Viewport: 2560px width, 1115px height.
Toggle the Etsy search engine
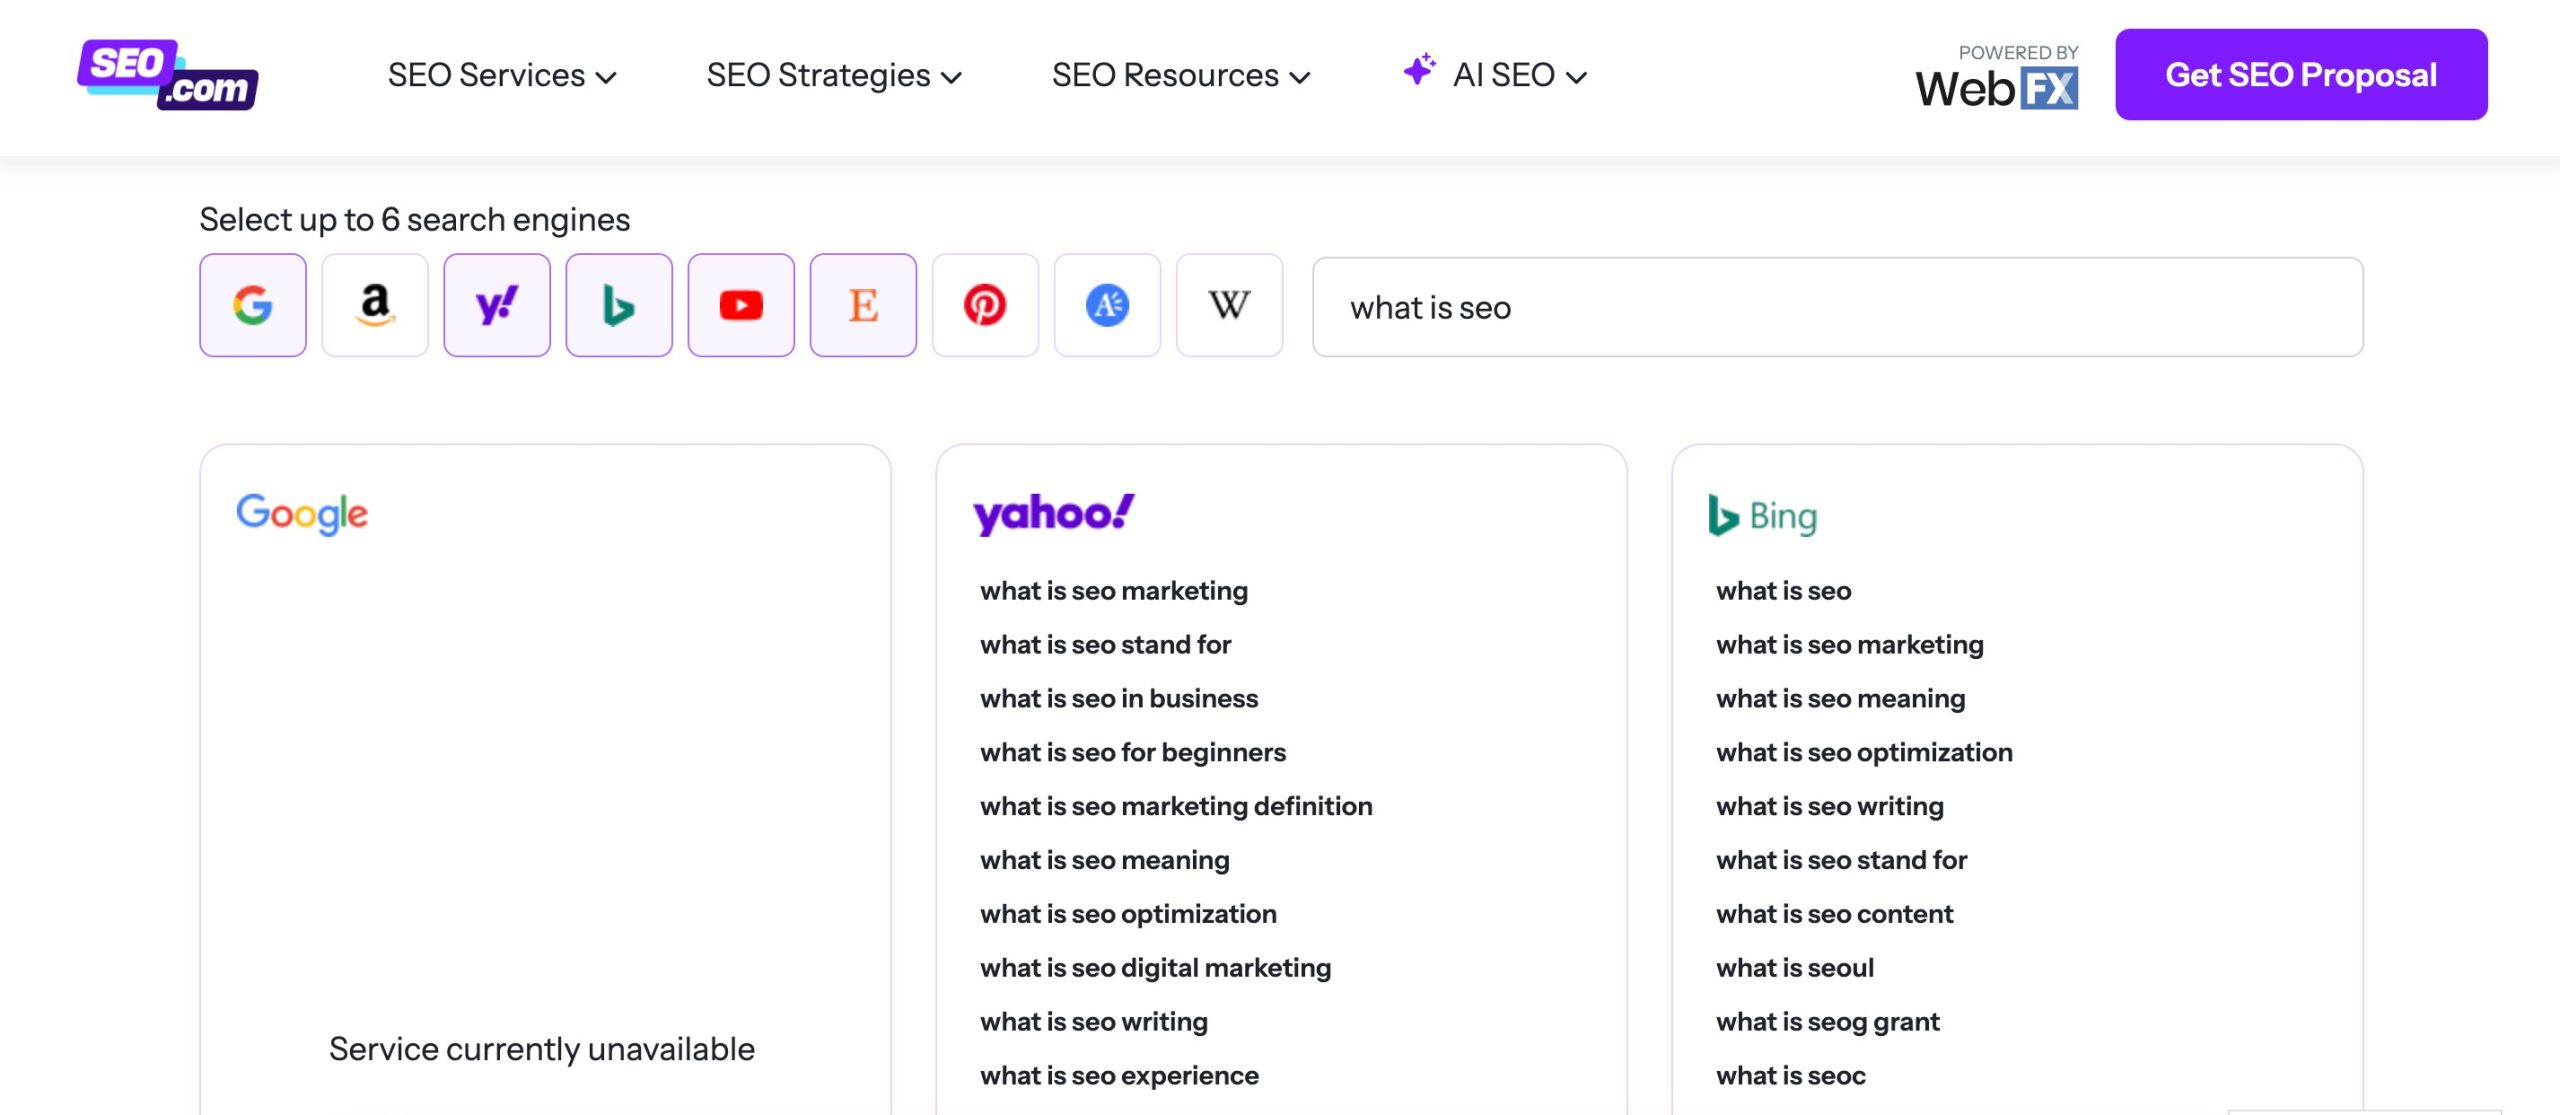point(863,305)
